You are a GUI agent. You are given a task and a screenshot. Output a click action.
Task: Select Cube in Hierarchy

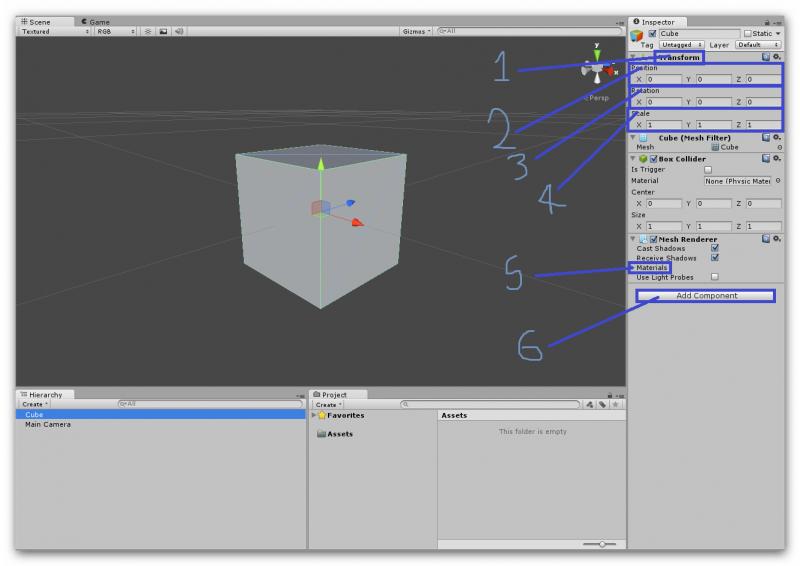pos(161,415)
